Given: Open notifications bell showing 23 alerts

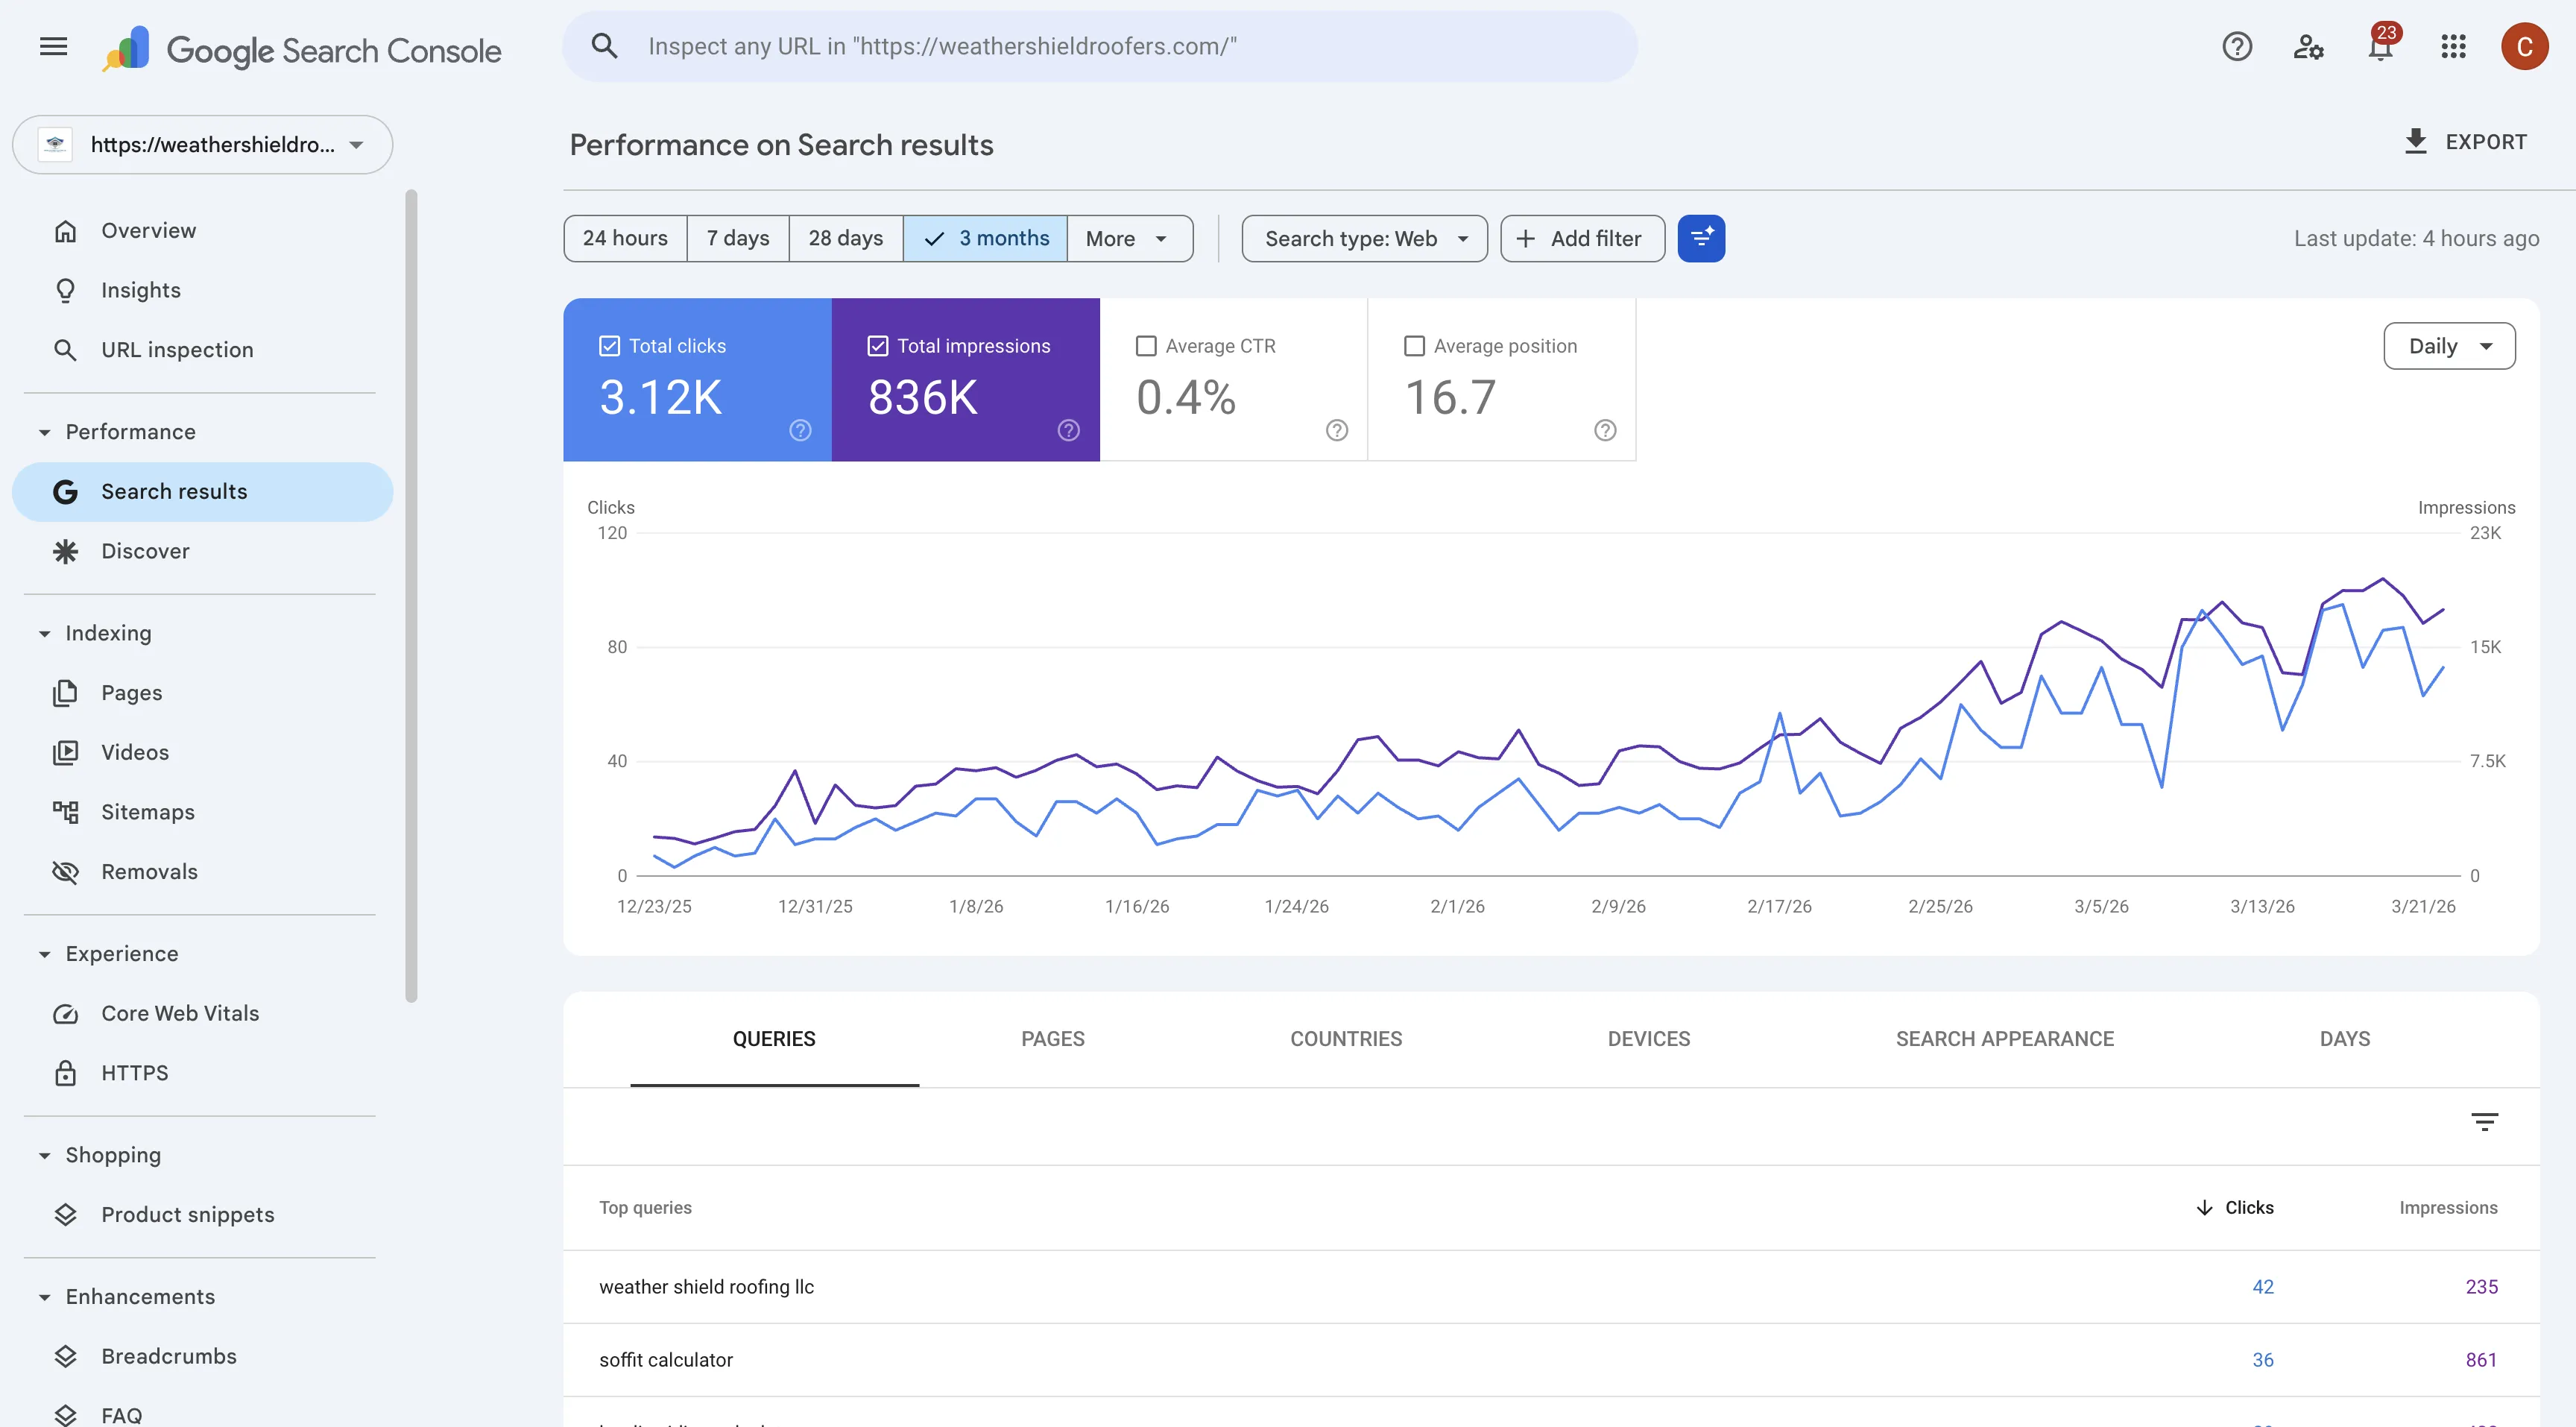Looking at the screenshot, I should tap(2380, 46).
